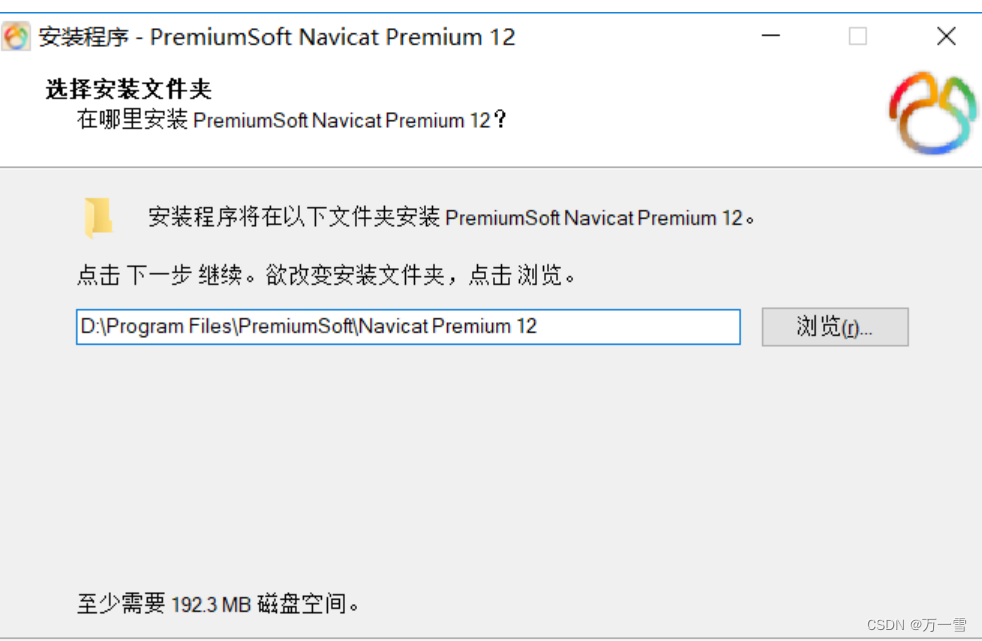982x641 pixels.
Task: Click the heading 选择安装文件夹
Action: [129, 89]
